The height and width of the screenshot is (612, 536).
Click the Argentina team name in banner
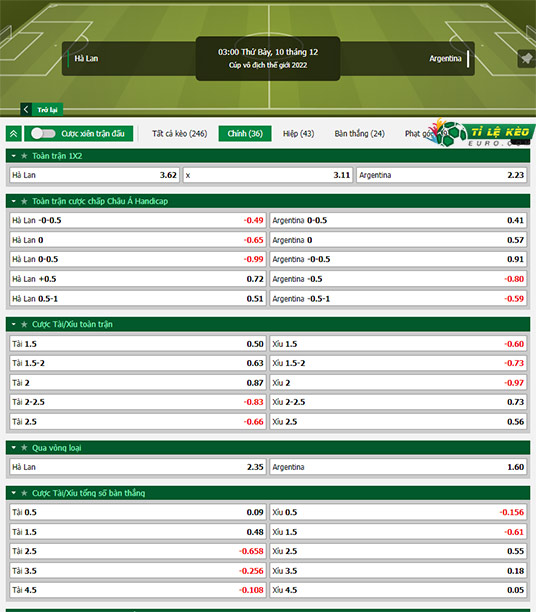coord(445,59)
